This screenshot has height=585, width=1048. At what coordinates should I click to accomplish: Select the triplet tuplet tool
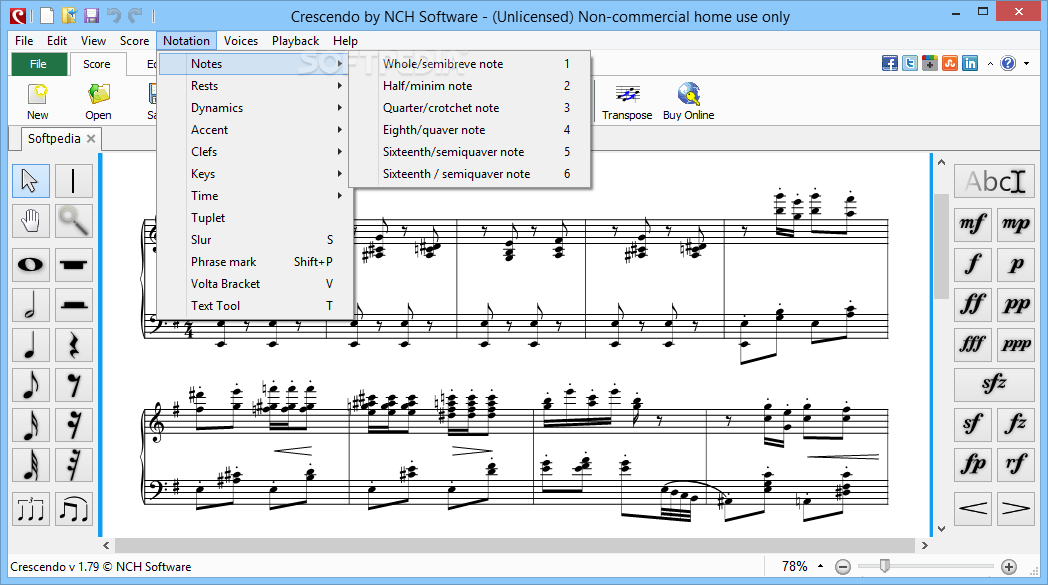coord(31,509)
